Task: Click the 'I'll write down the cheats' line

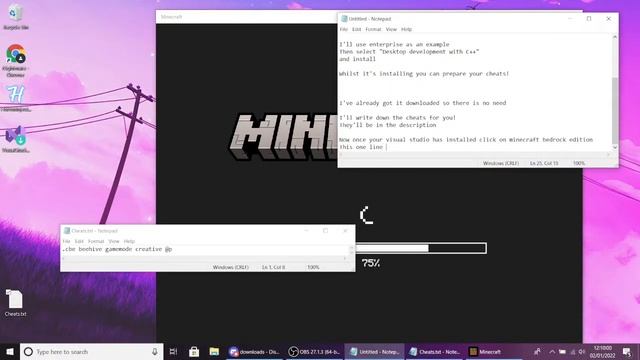Action: [398, 118]
